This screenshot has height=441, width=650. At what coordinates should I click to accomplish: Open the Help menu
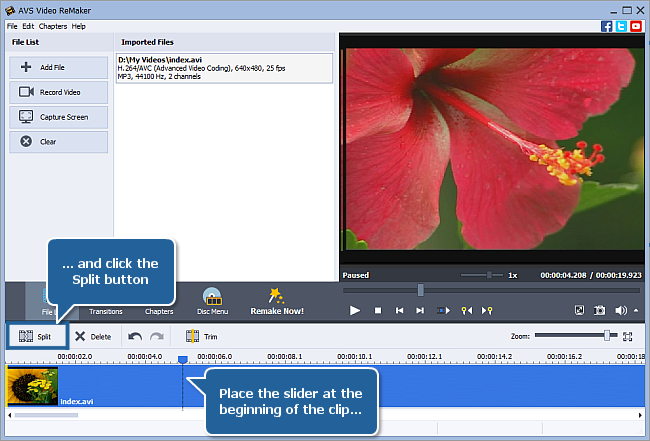tap(78, 26)
